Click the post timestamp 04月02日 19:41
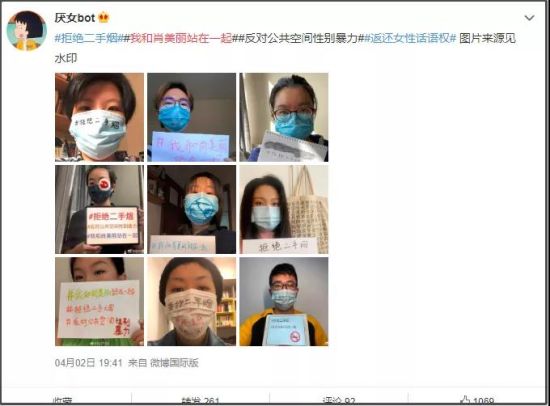The width and height of the screenshot is (550, 406). pyautogui.click(x=88, y=362)
